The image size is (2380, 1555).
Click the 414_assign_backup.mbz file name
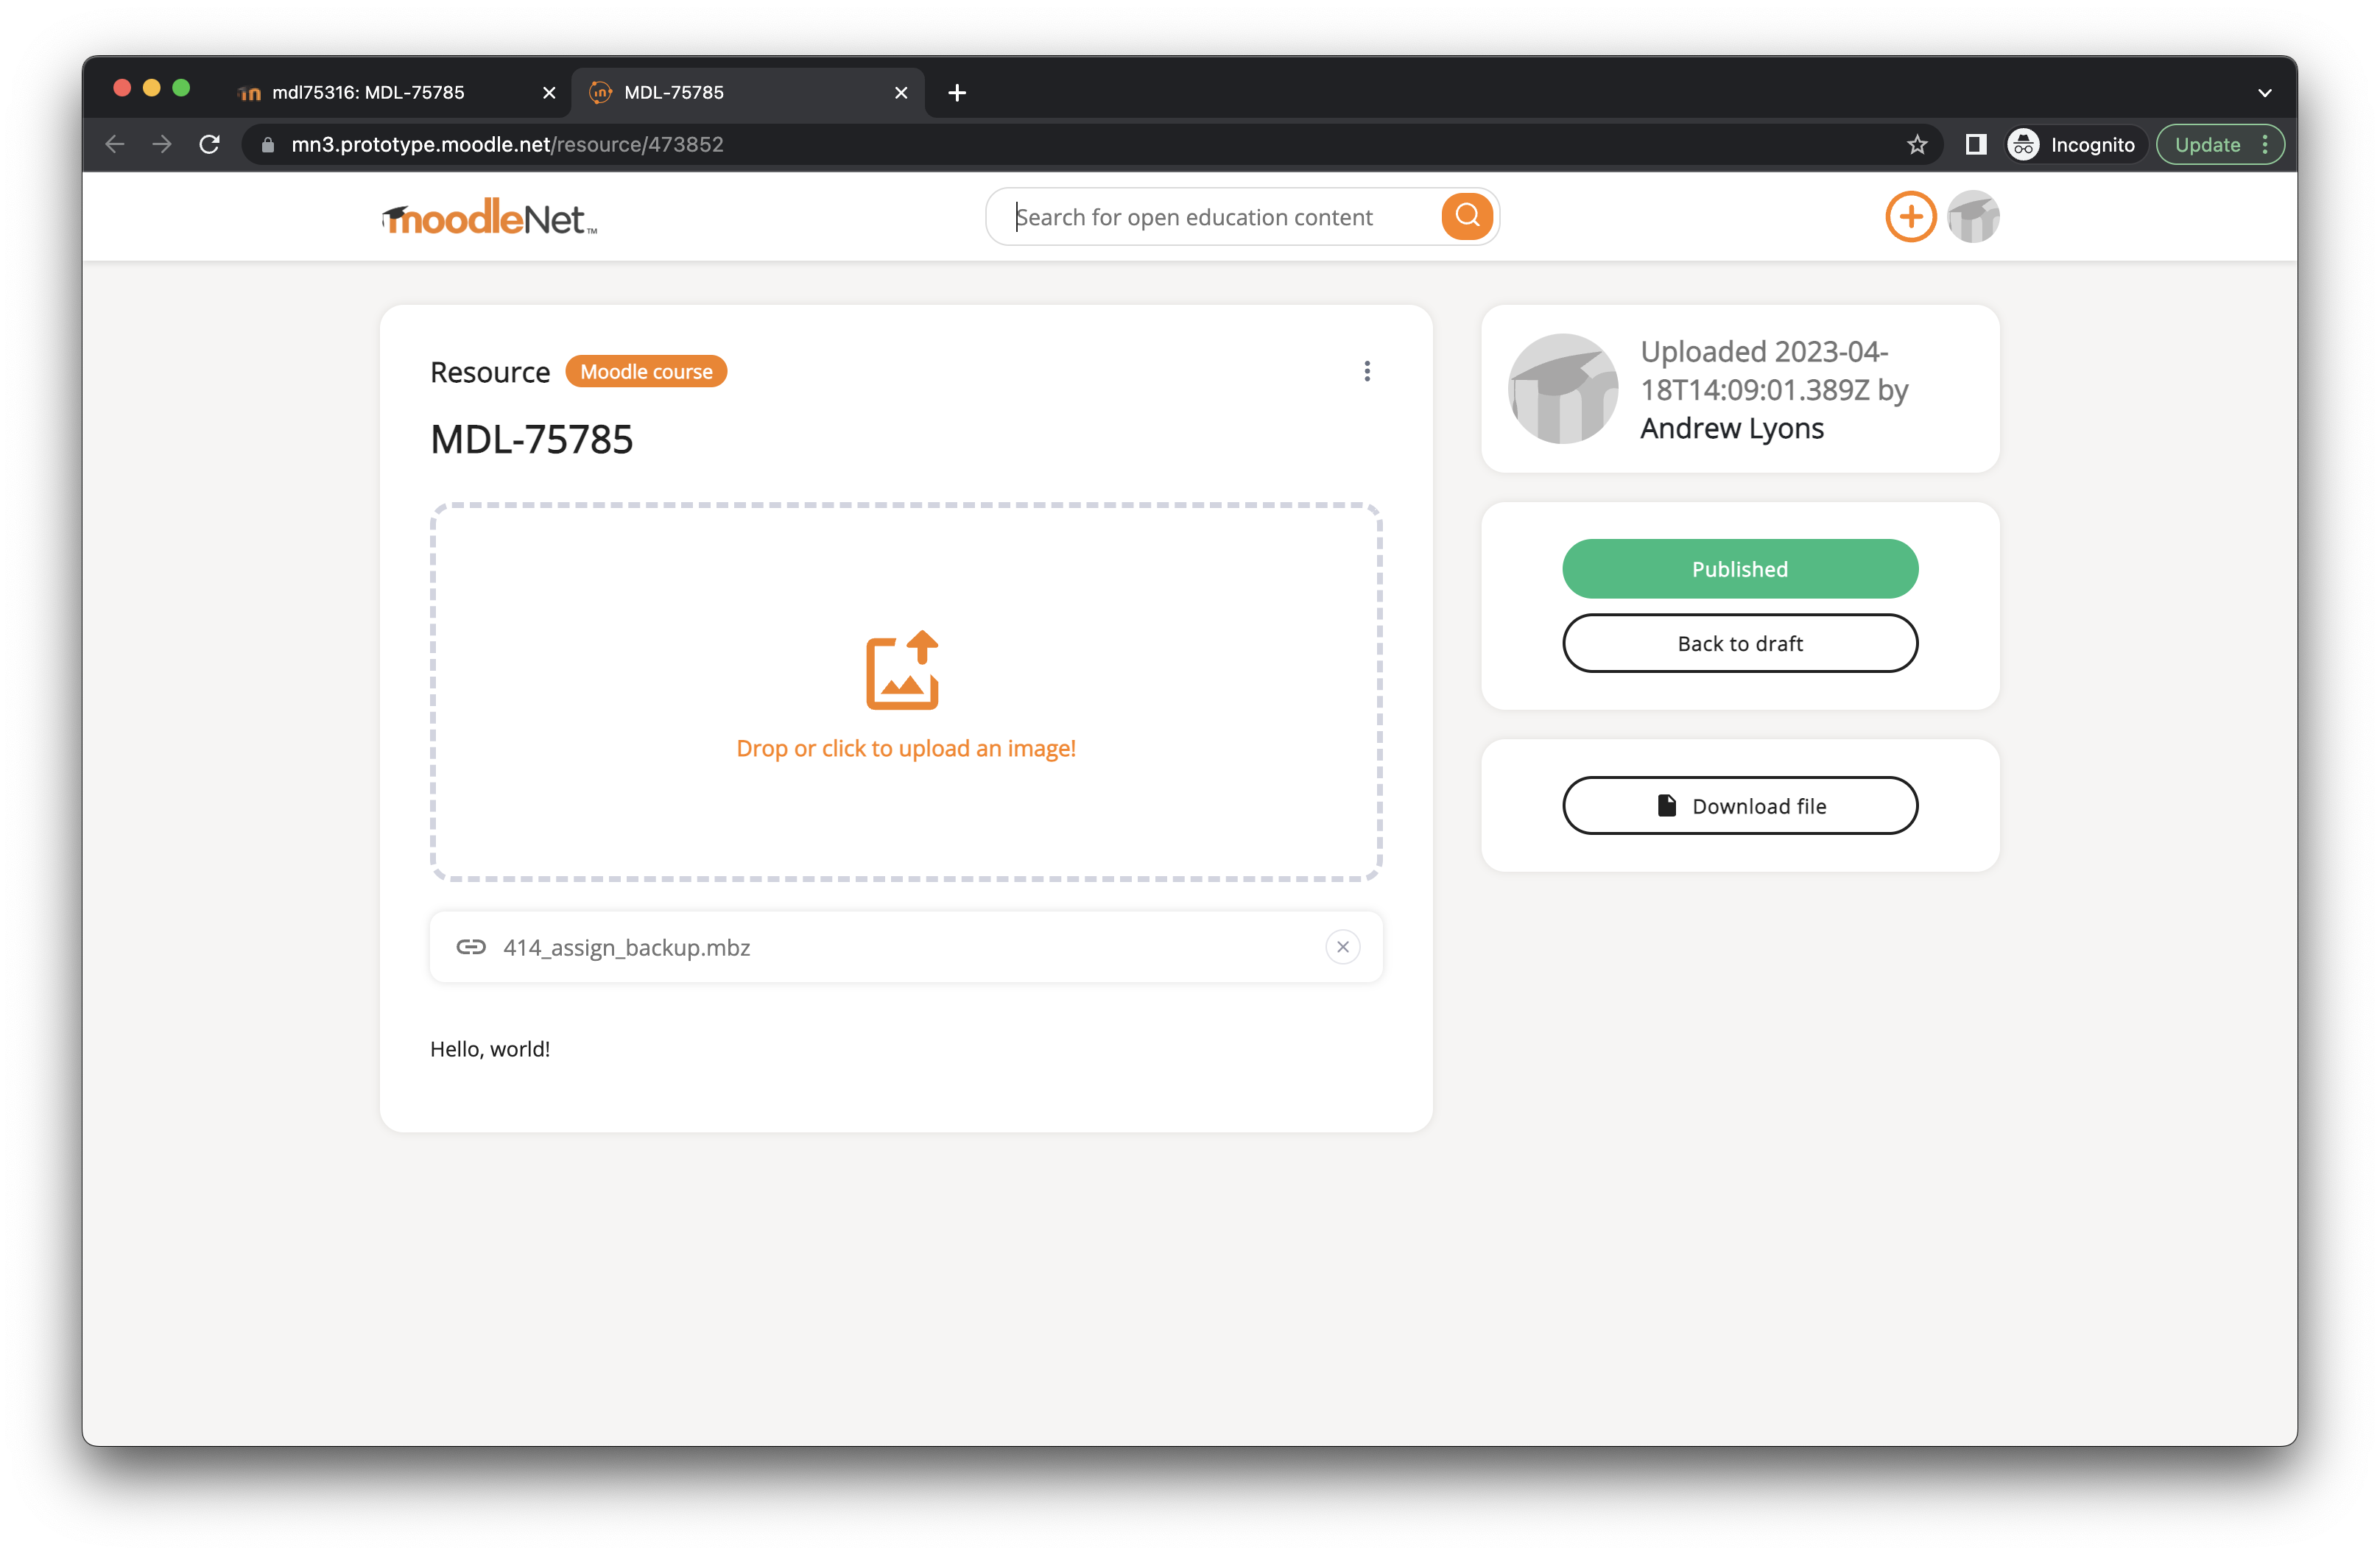627,947
